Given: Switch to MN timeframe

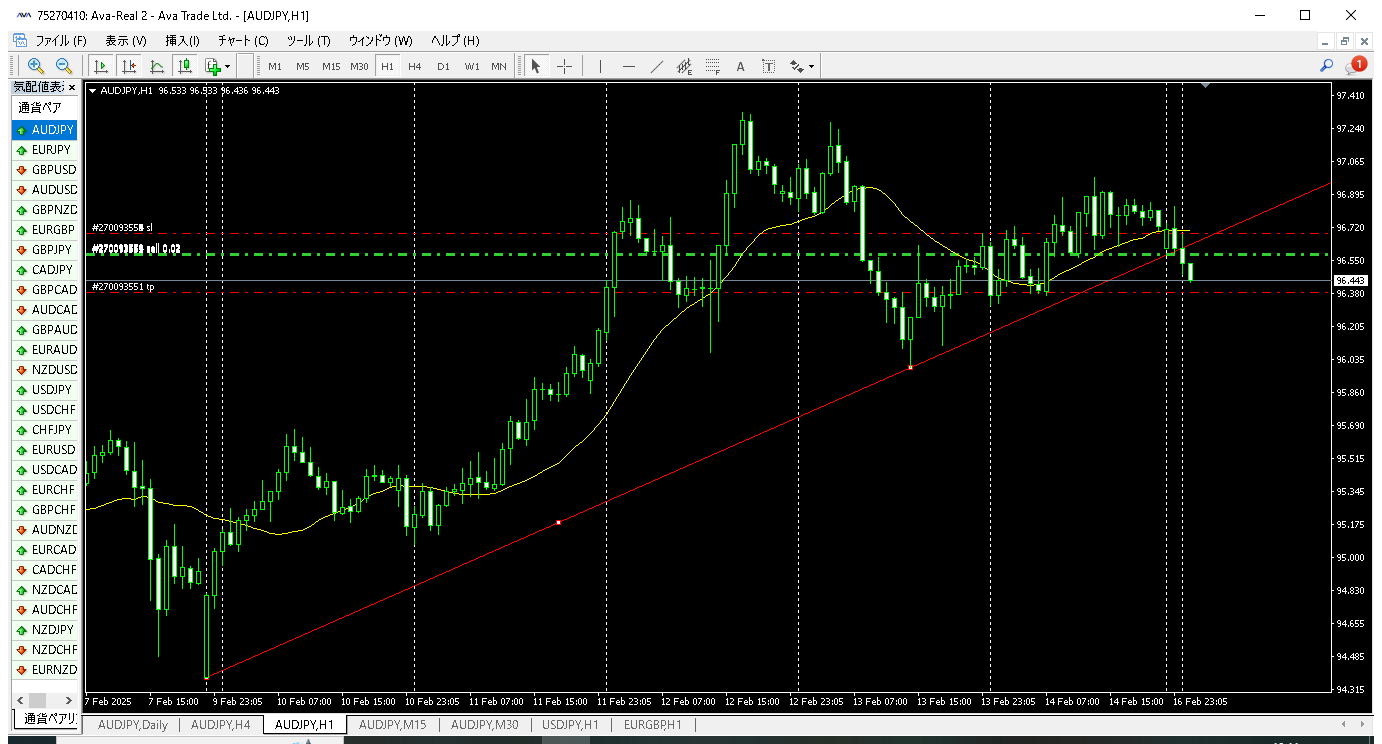Looking at the screenshot, I should point(499,67).
